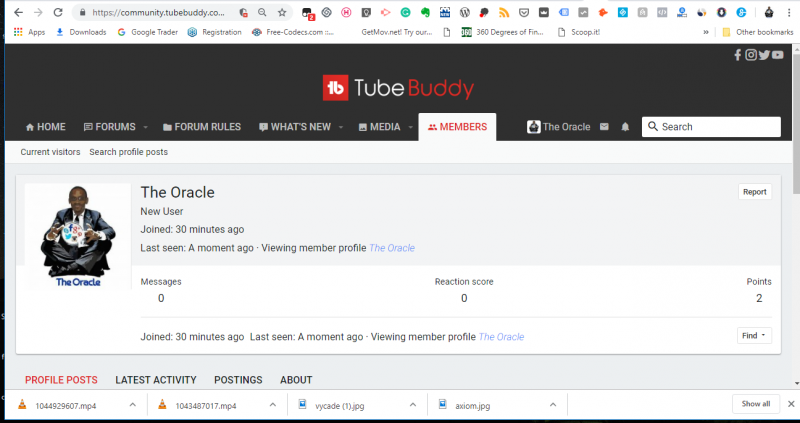Click the Show all downloads button
This screenshot has height=423, width=800.
(x=755, y=404)
